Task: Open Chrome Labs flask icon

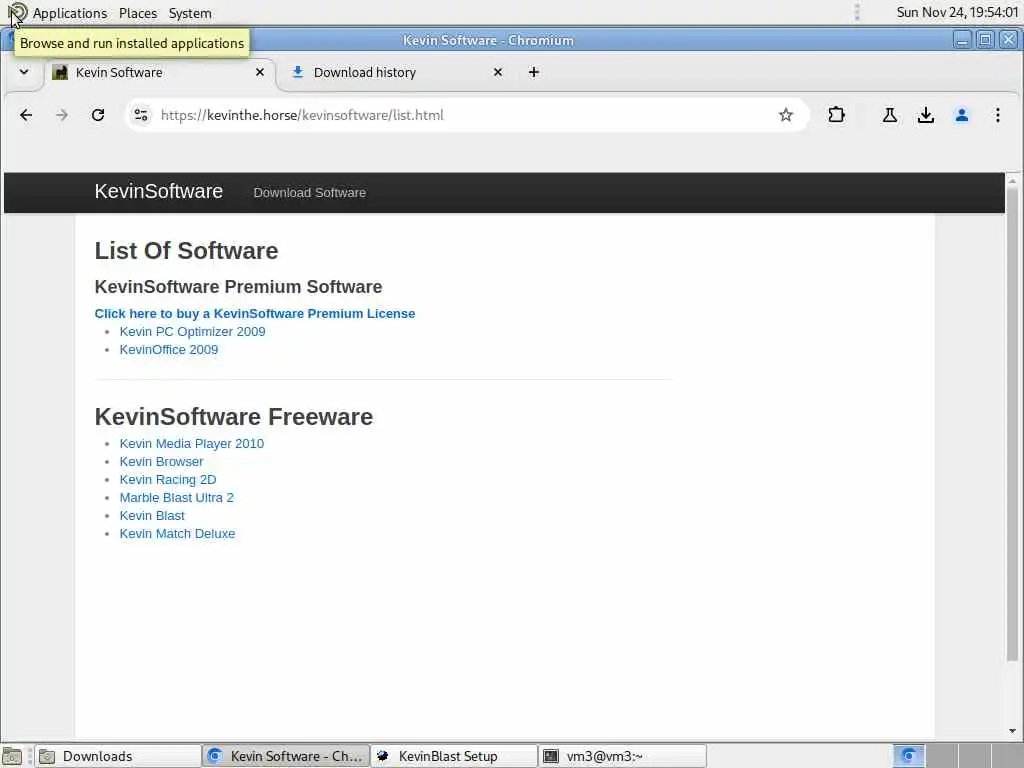Action: [889, 116]
